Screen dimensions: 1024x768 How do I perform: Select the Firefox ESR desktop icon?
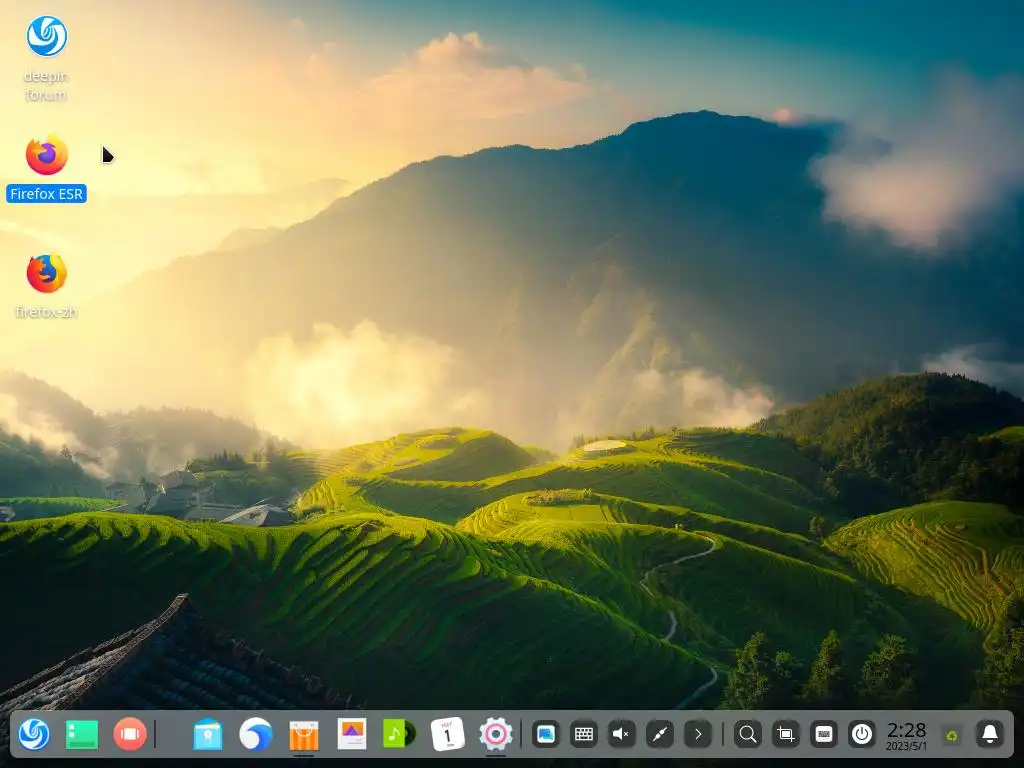click(x=46, y=155)
